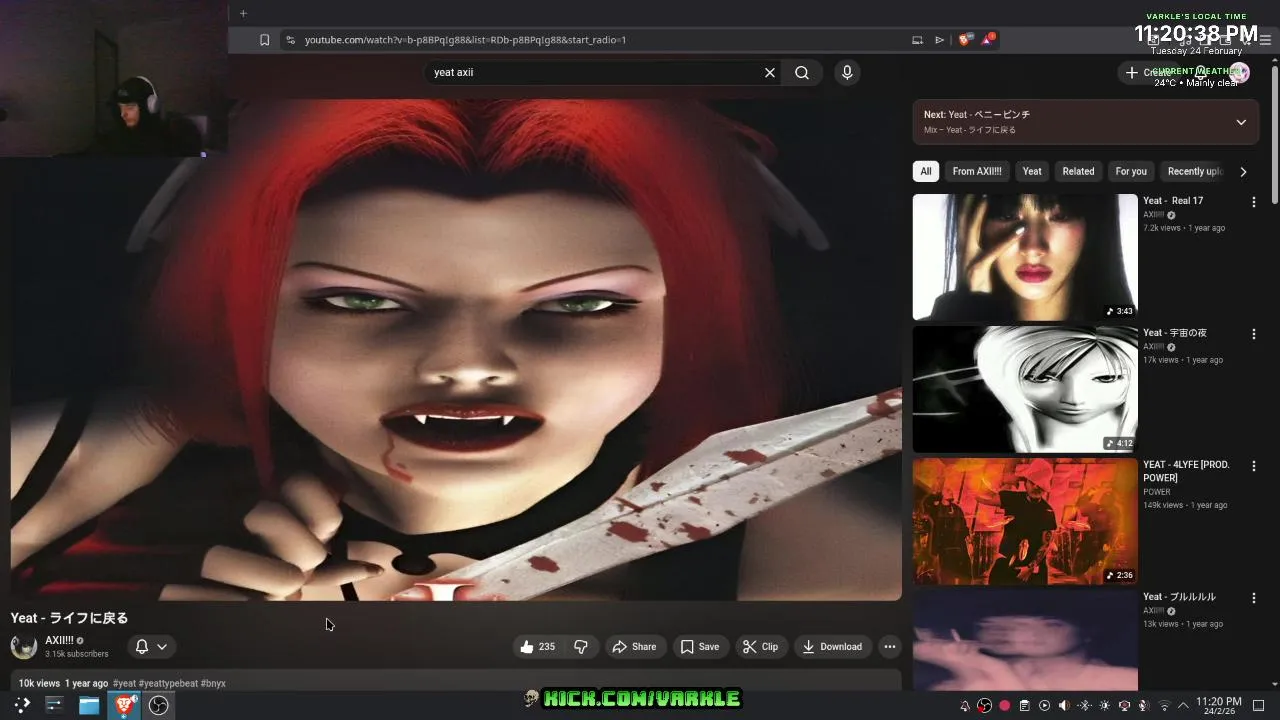Image resolution: width=1280 pixels, height=720 pixels.
Task: Open 'YEAT - 4LYFE [PROD. POWER]' thumbnail
Action: coord(1025,521)
